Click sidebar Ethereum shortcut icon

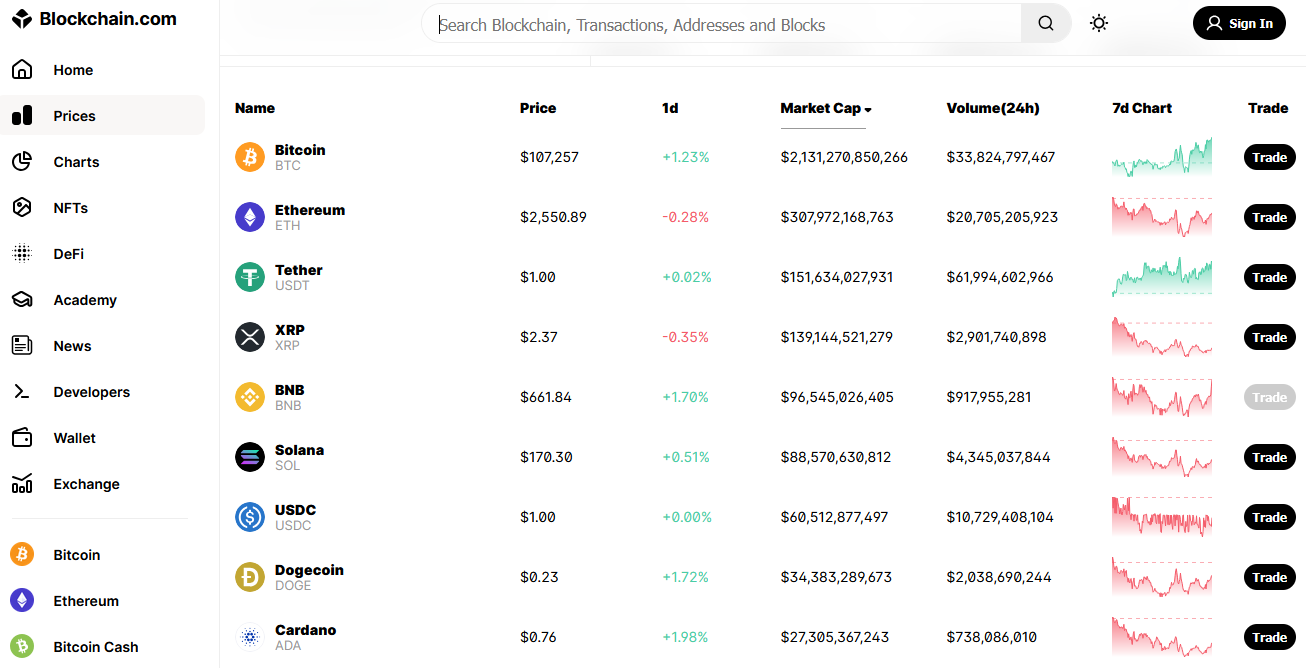coord(22,600)
